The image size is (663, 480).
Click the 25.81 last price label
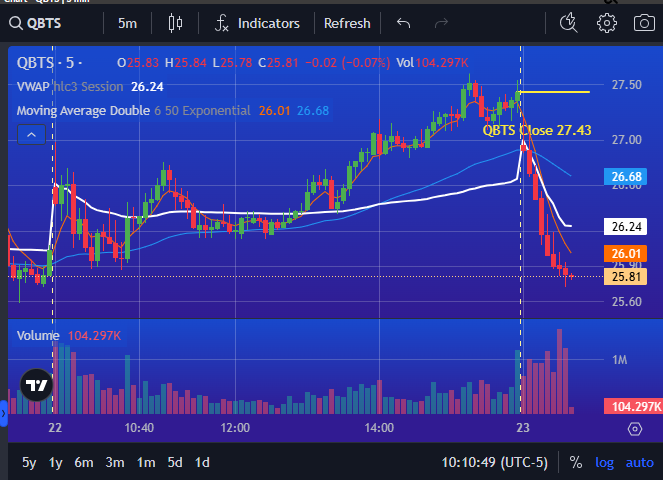coord(626,277)
